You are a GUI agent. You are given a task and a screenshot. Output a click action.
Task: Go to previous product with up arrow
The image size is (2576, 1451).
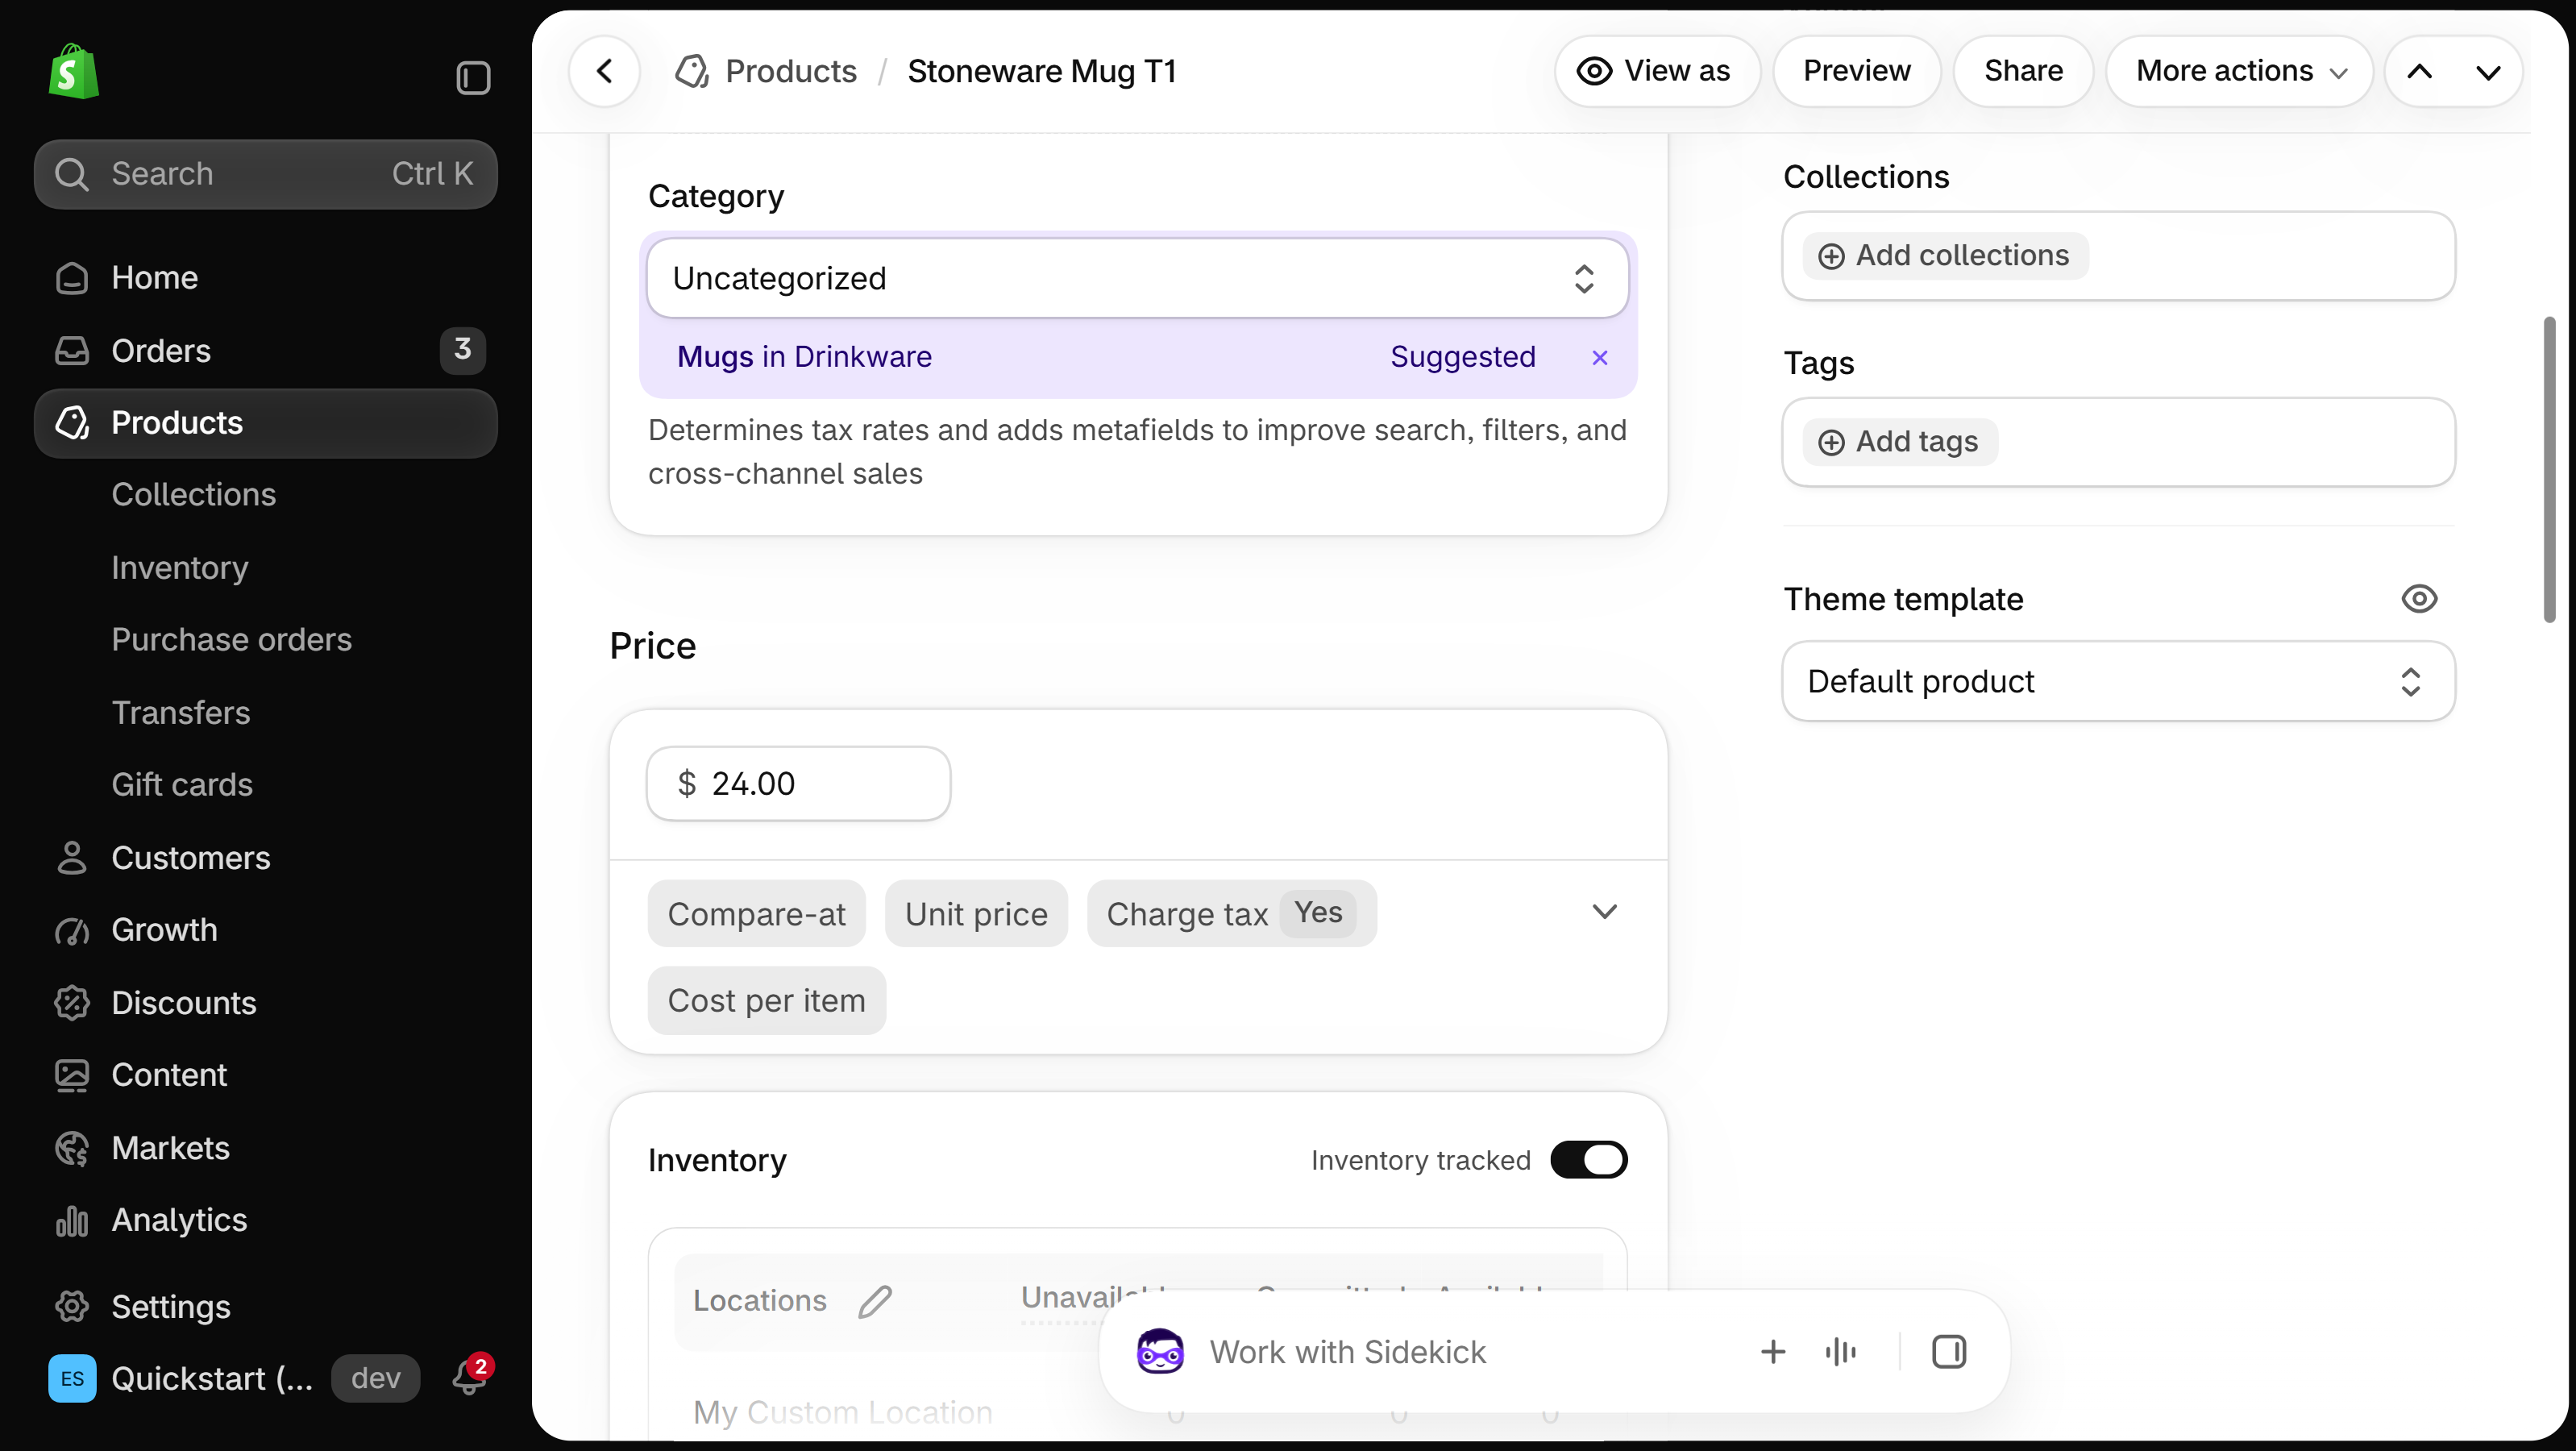tap(2420, 71)
